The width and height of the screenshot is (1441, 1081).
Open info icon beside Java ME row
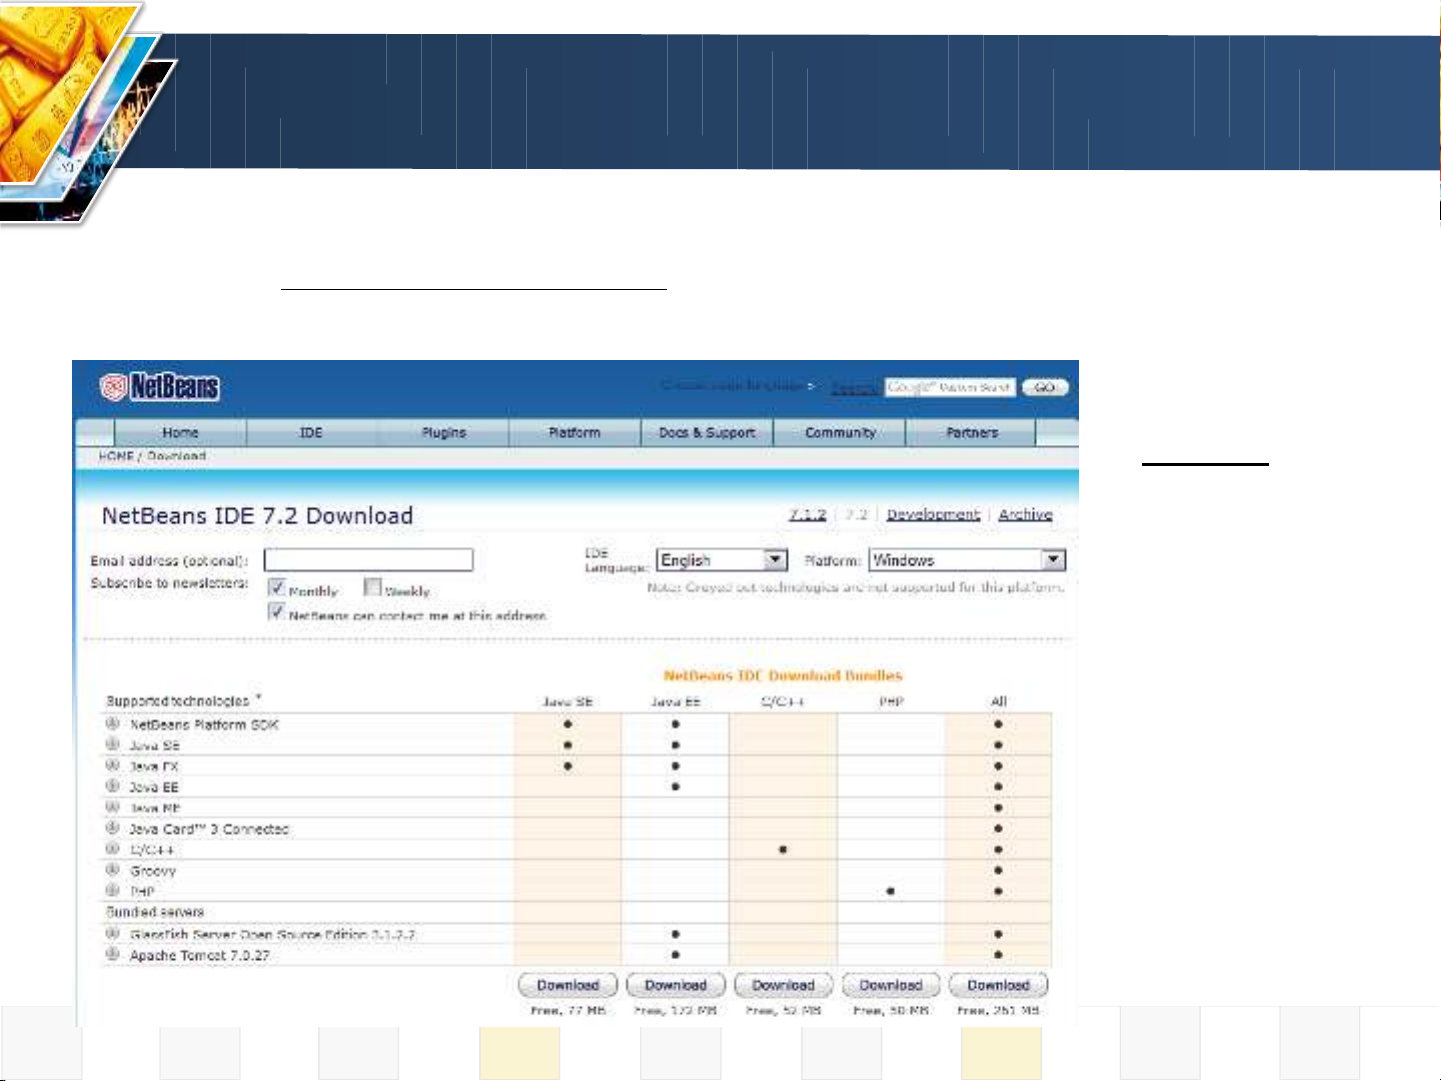(x=113, y=807)
